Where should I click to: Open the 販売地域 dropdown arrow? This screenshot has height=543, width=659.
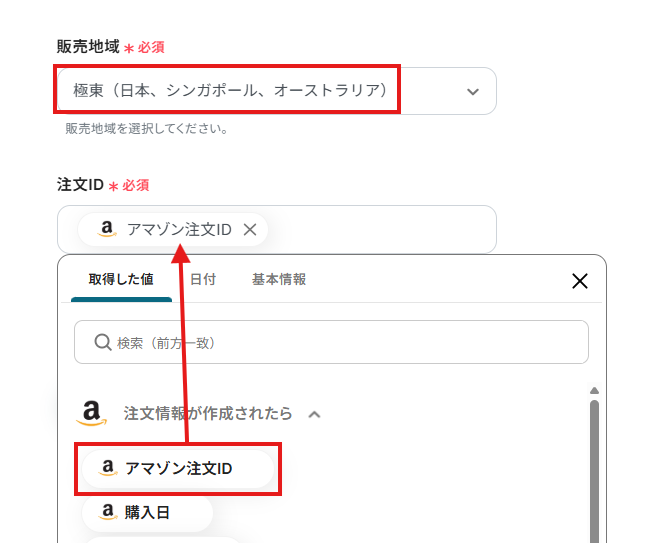473,91
